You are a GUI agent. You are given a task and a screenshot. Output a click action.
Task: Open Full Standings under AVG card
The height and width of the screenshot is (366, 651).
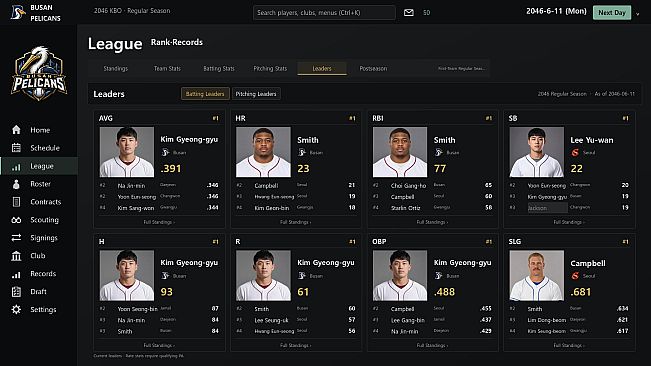point(159,222)
